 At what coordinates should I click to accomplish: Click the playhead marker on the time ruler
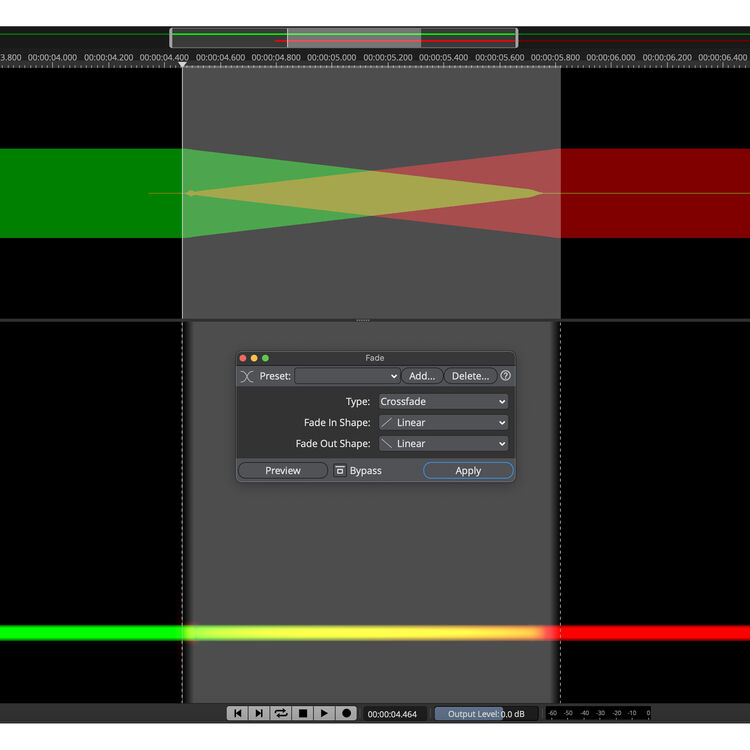(x=182, y=65)
